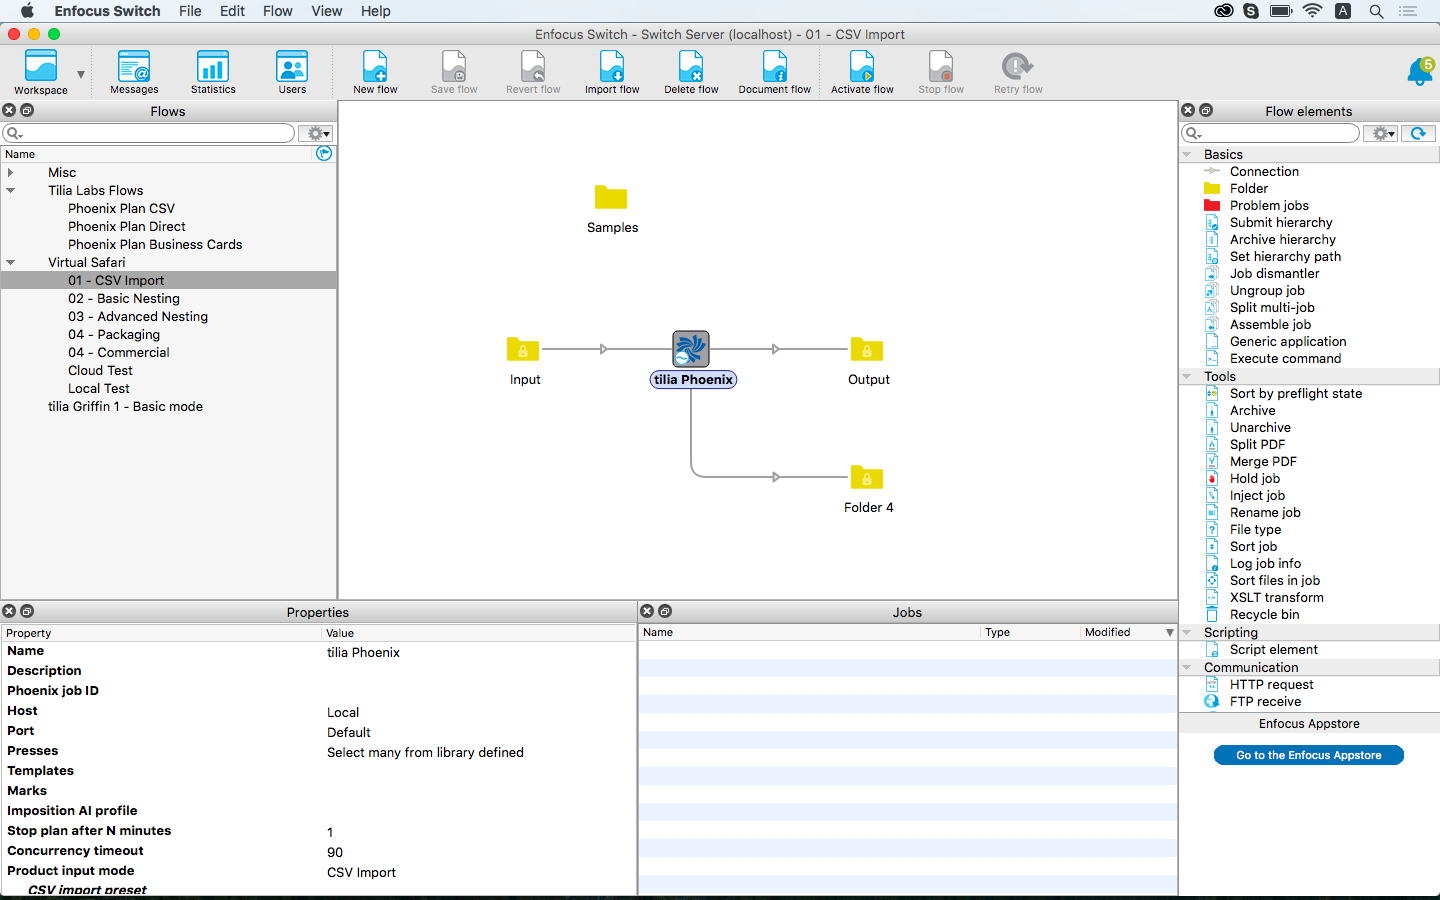Collapse the Virtual Safari group

point(10,263)
